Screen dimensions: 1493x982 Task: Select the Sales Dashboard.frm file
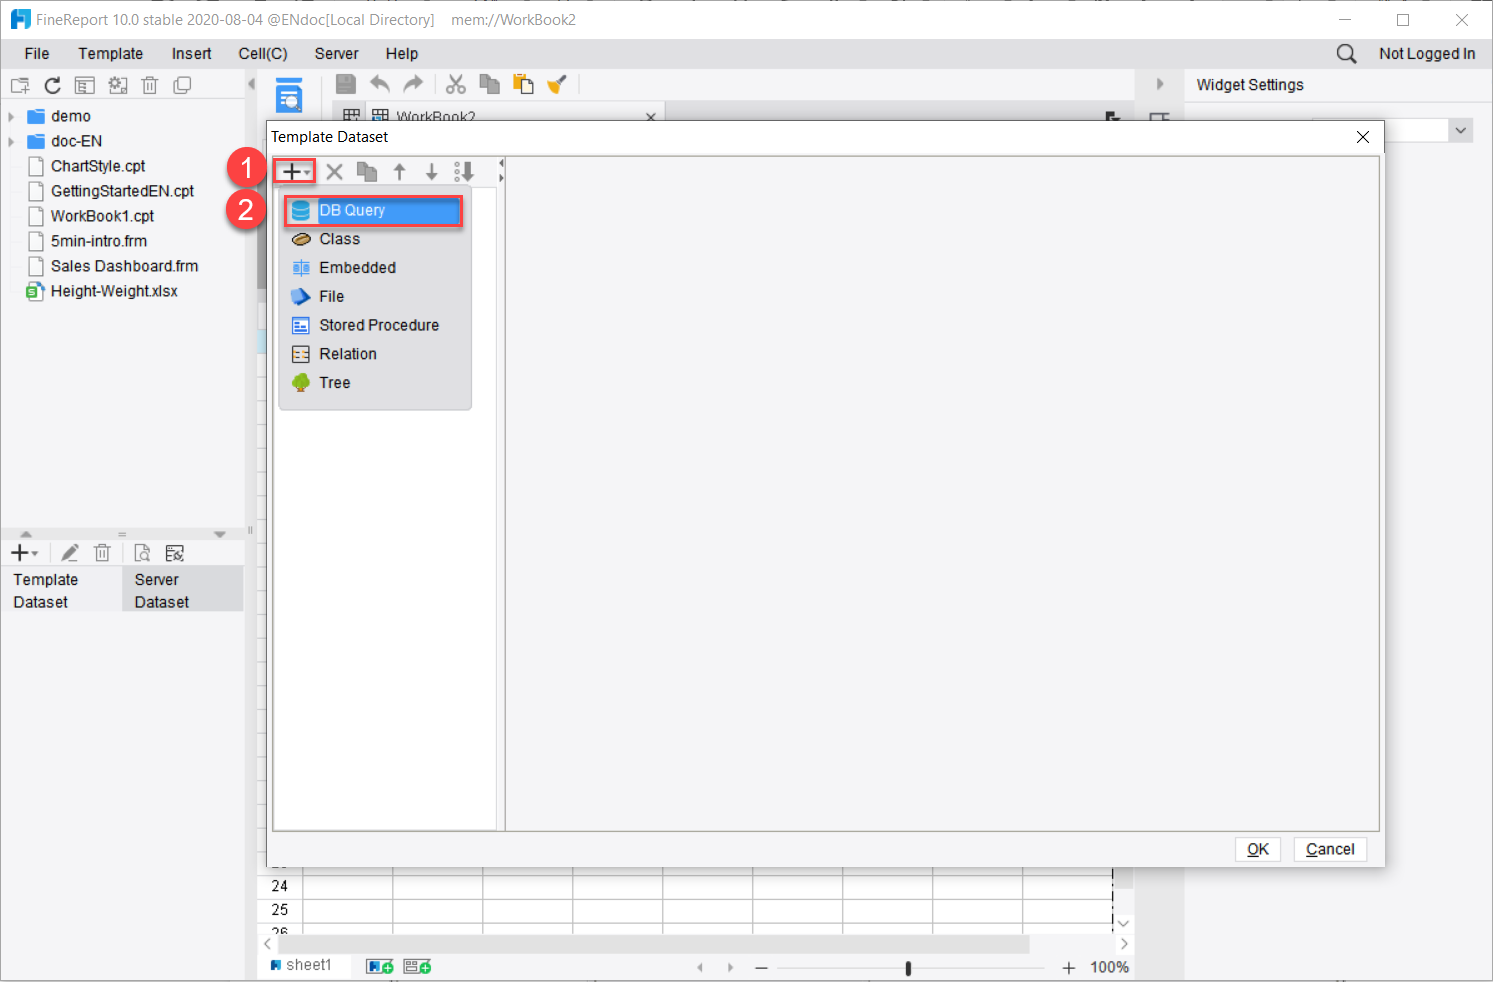(124, 266)
